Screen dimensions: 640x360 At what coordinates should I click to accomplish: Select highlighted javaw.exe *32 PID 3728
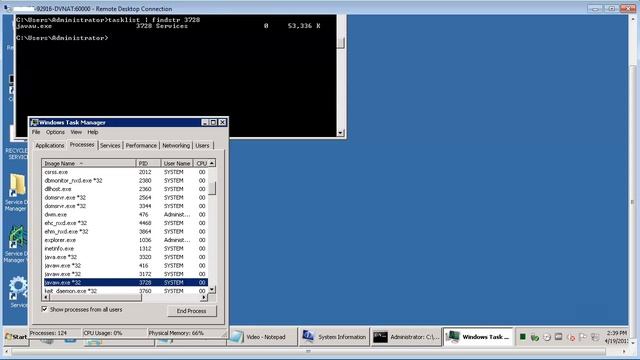(x=125, y=282)
